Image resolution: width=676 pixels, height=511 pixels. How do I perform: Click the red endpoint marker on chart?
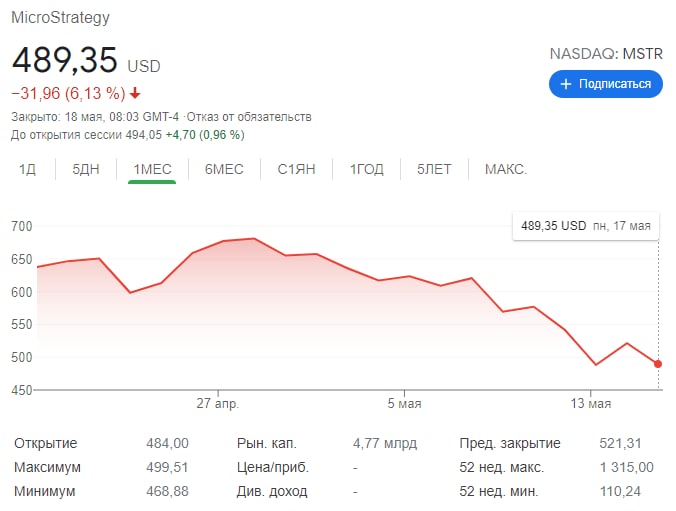[x=657, y=364]
